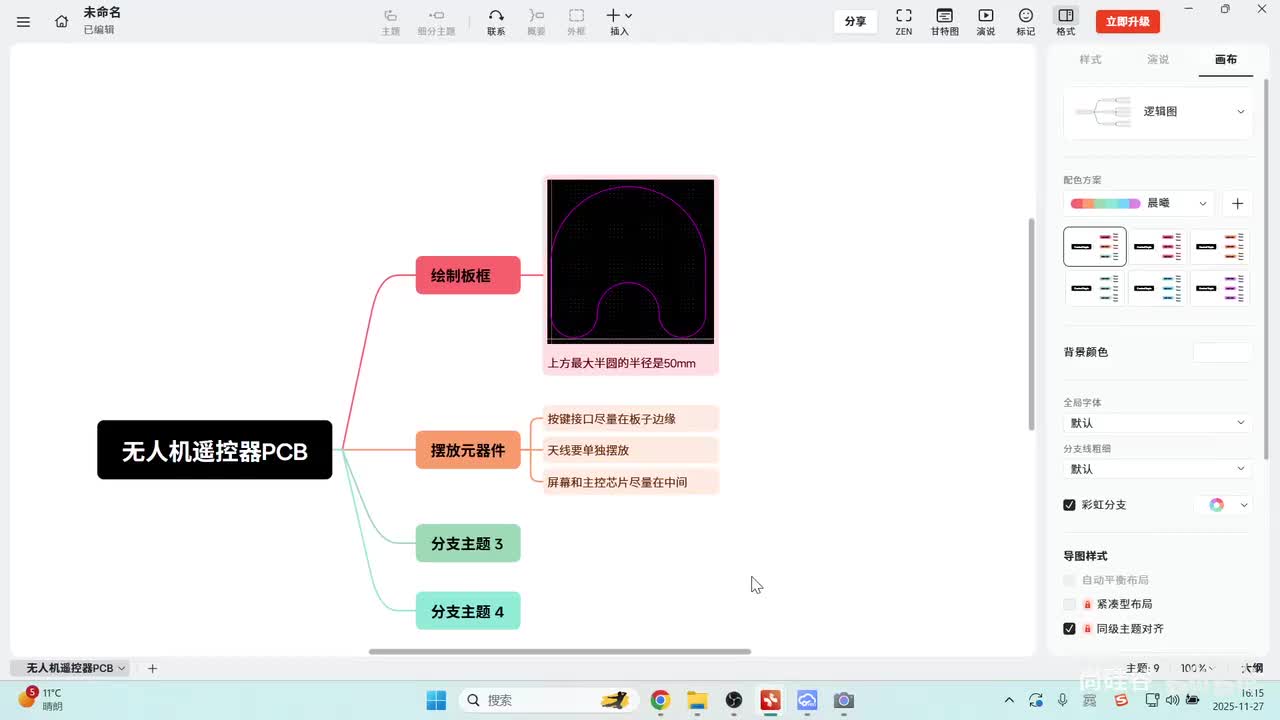Choose the orange branch theme thumbnail

1220,246
